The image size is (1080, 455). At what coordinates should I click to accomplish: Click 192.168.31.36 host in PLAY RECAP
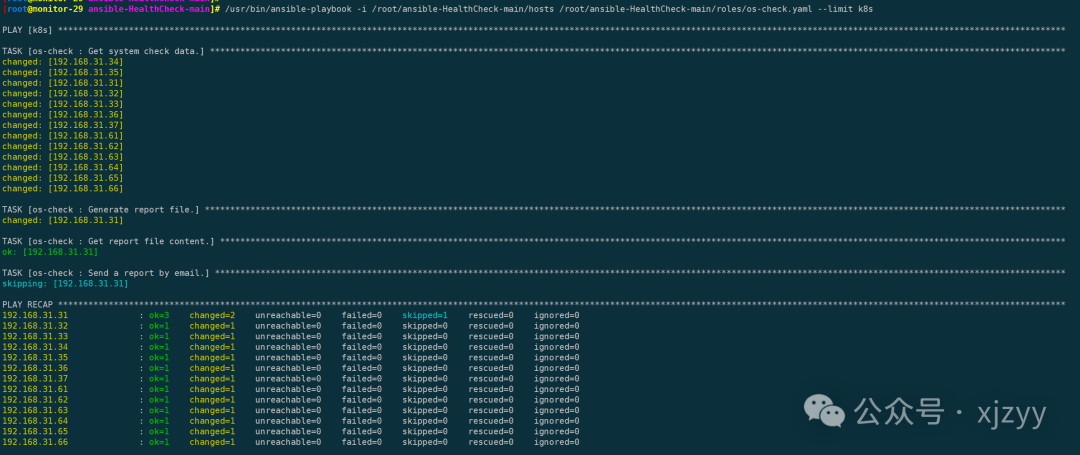coord(35,368)
